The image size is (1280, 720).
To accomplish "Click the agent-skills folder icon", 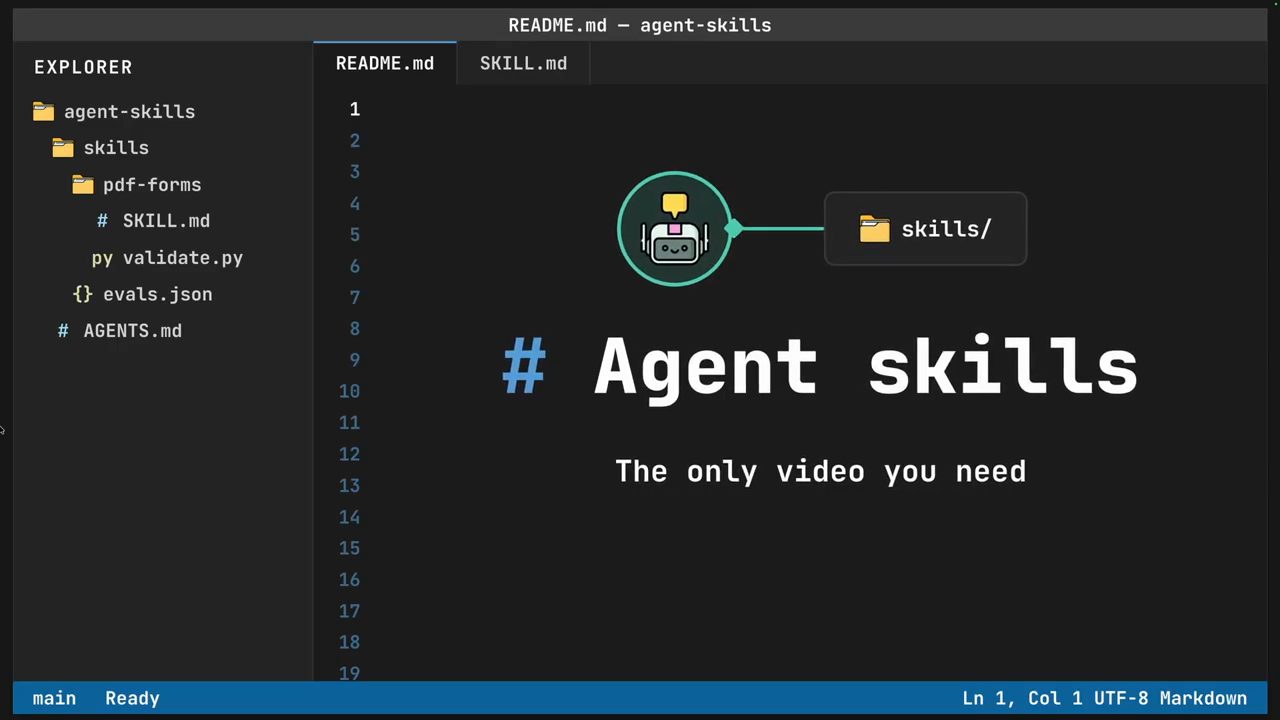I will click(43, 111).
